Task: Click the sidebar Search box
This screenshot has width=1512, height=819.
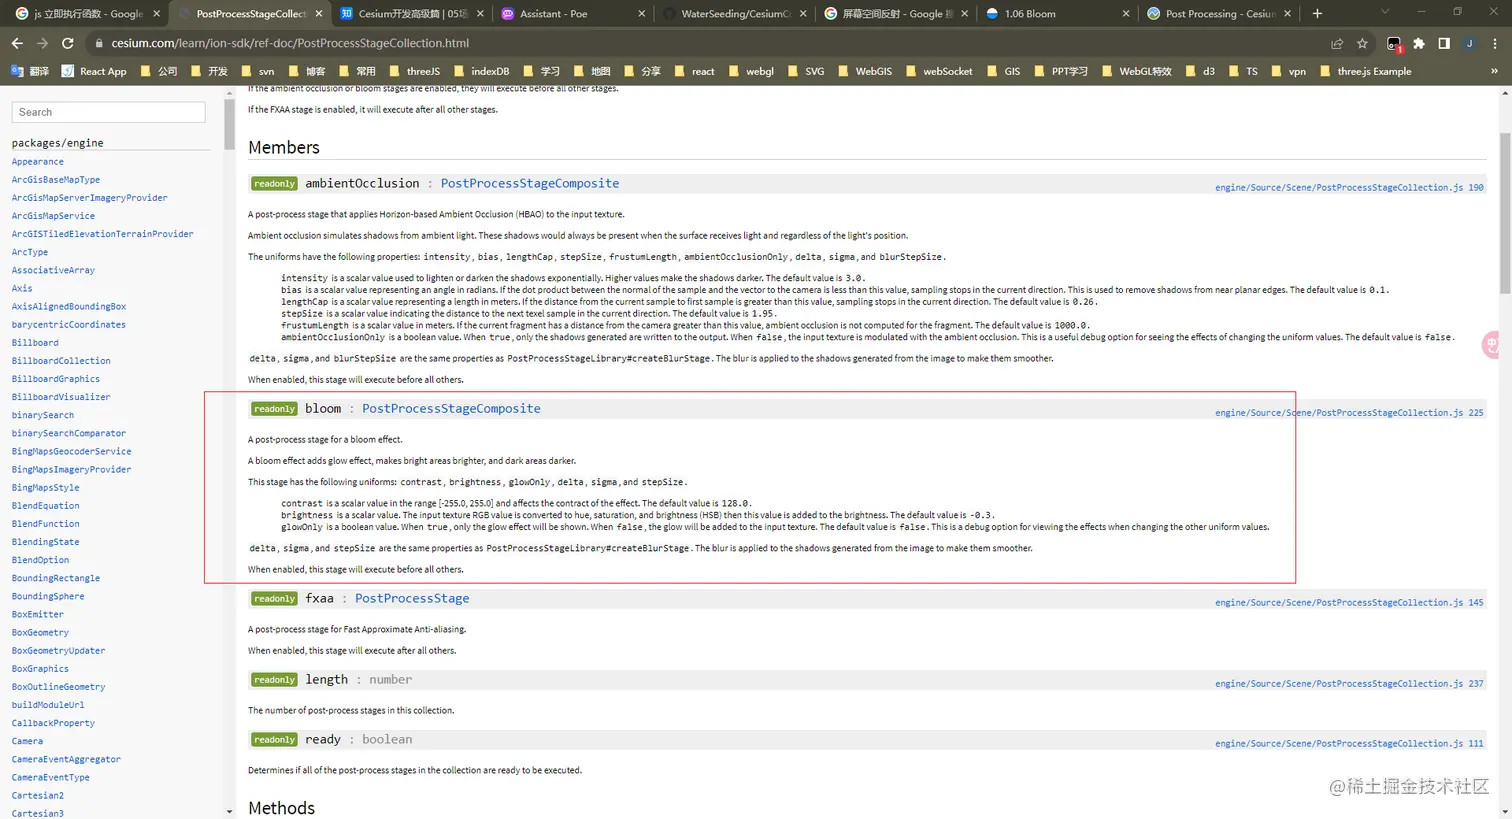Action: (108, 112)
